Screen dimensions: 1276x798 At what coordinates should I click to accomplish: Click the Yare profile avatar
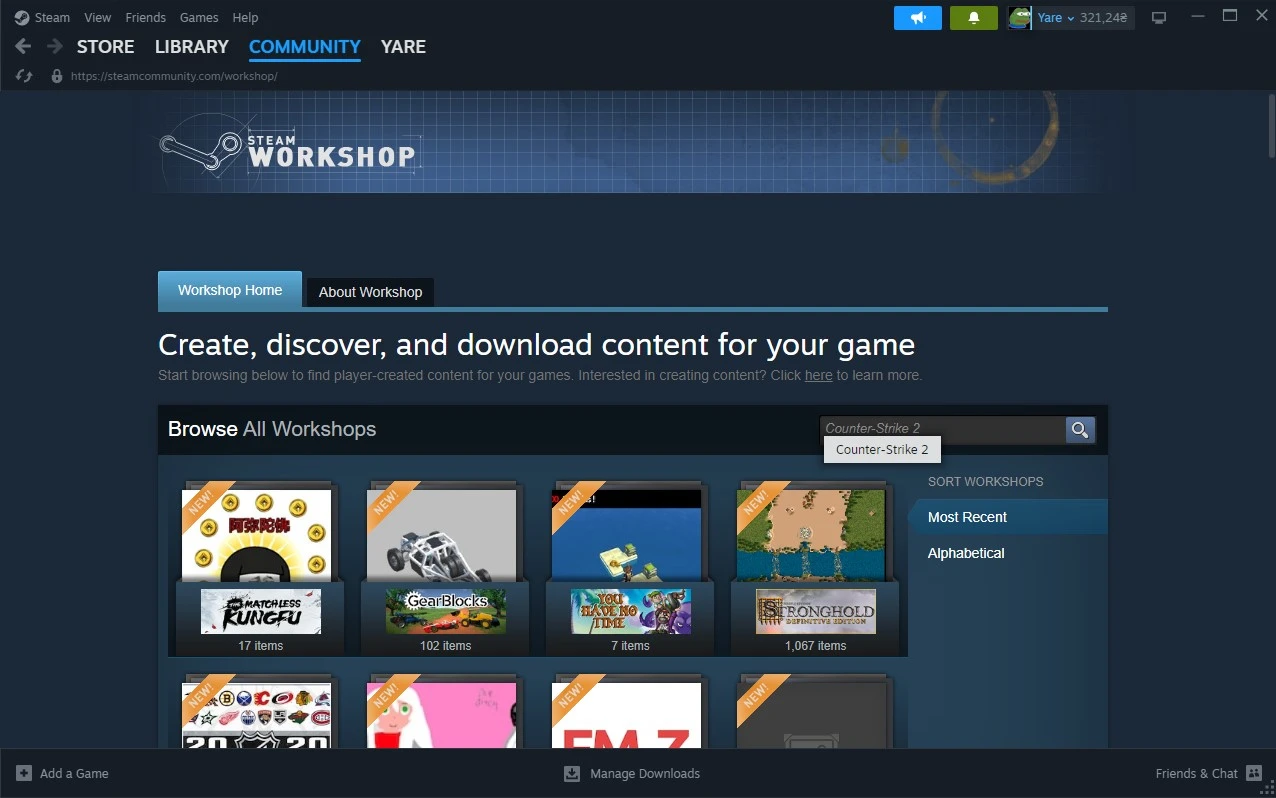click(x=1019, y=18)
